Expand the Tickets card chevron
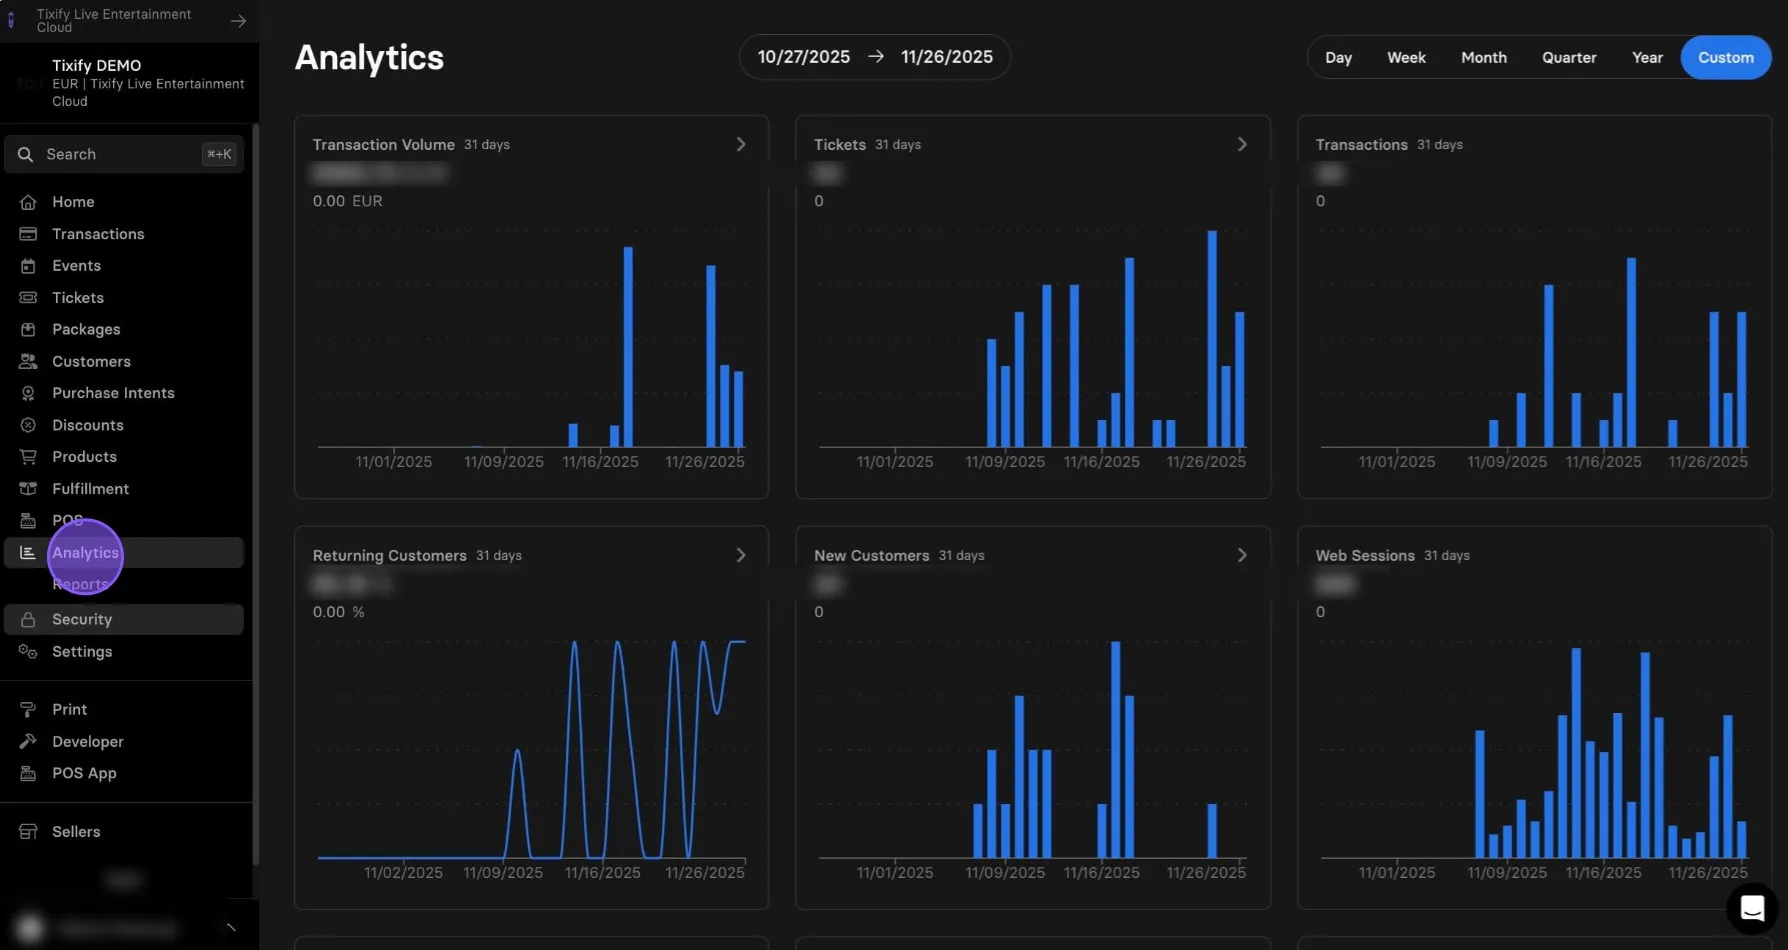Viewport: 1788px width, 950px height. (x=1242, y=144)
